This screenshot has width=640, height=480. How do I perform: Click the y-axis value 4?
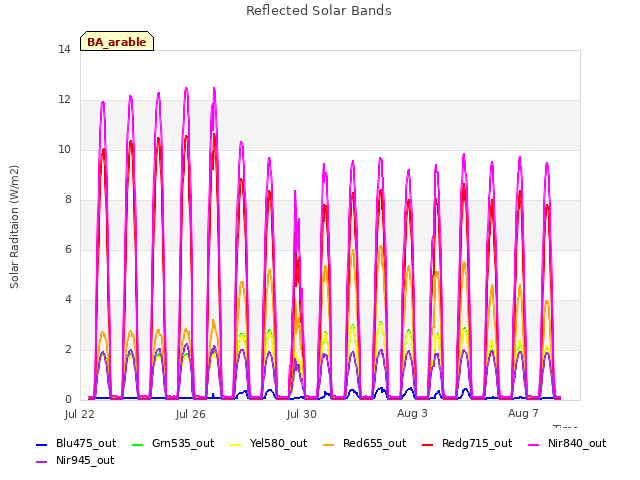[68, 300]
